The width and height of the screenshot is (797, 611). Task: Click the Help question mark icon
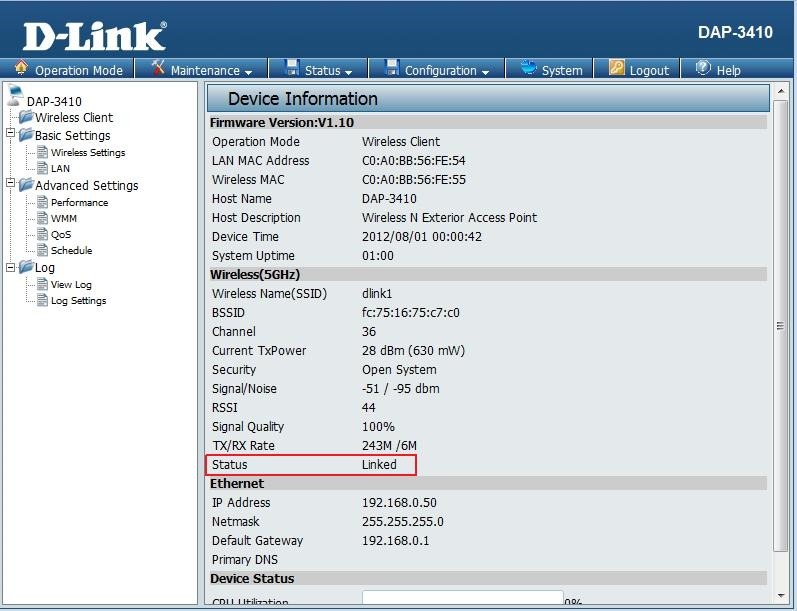[x=702, y=69]
